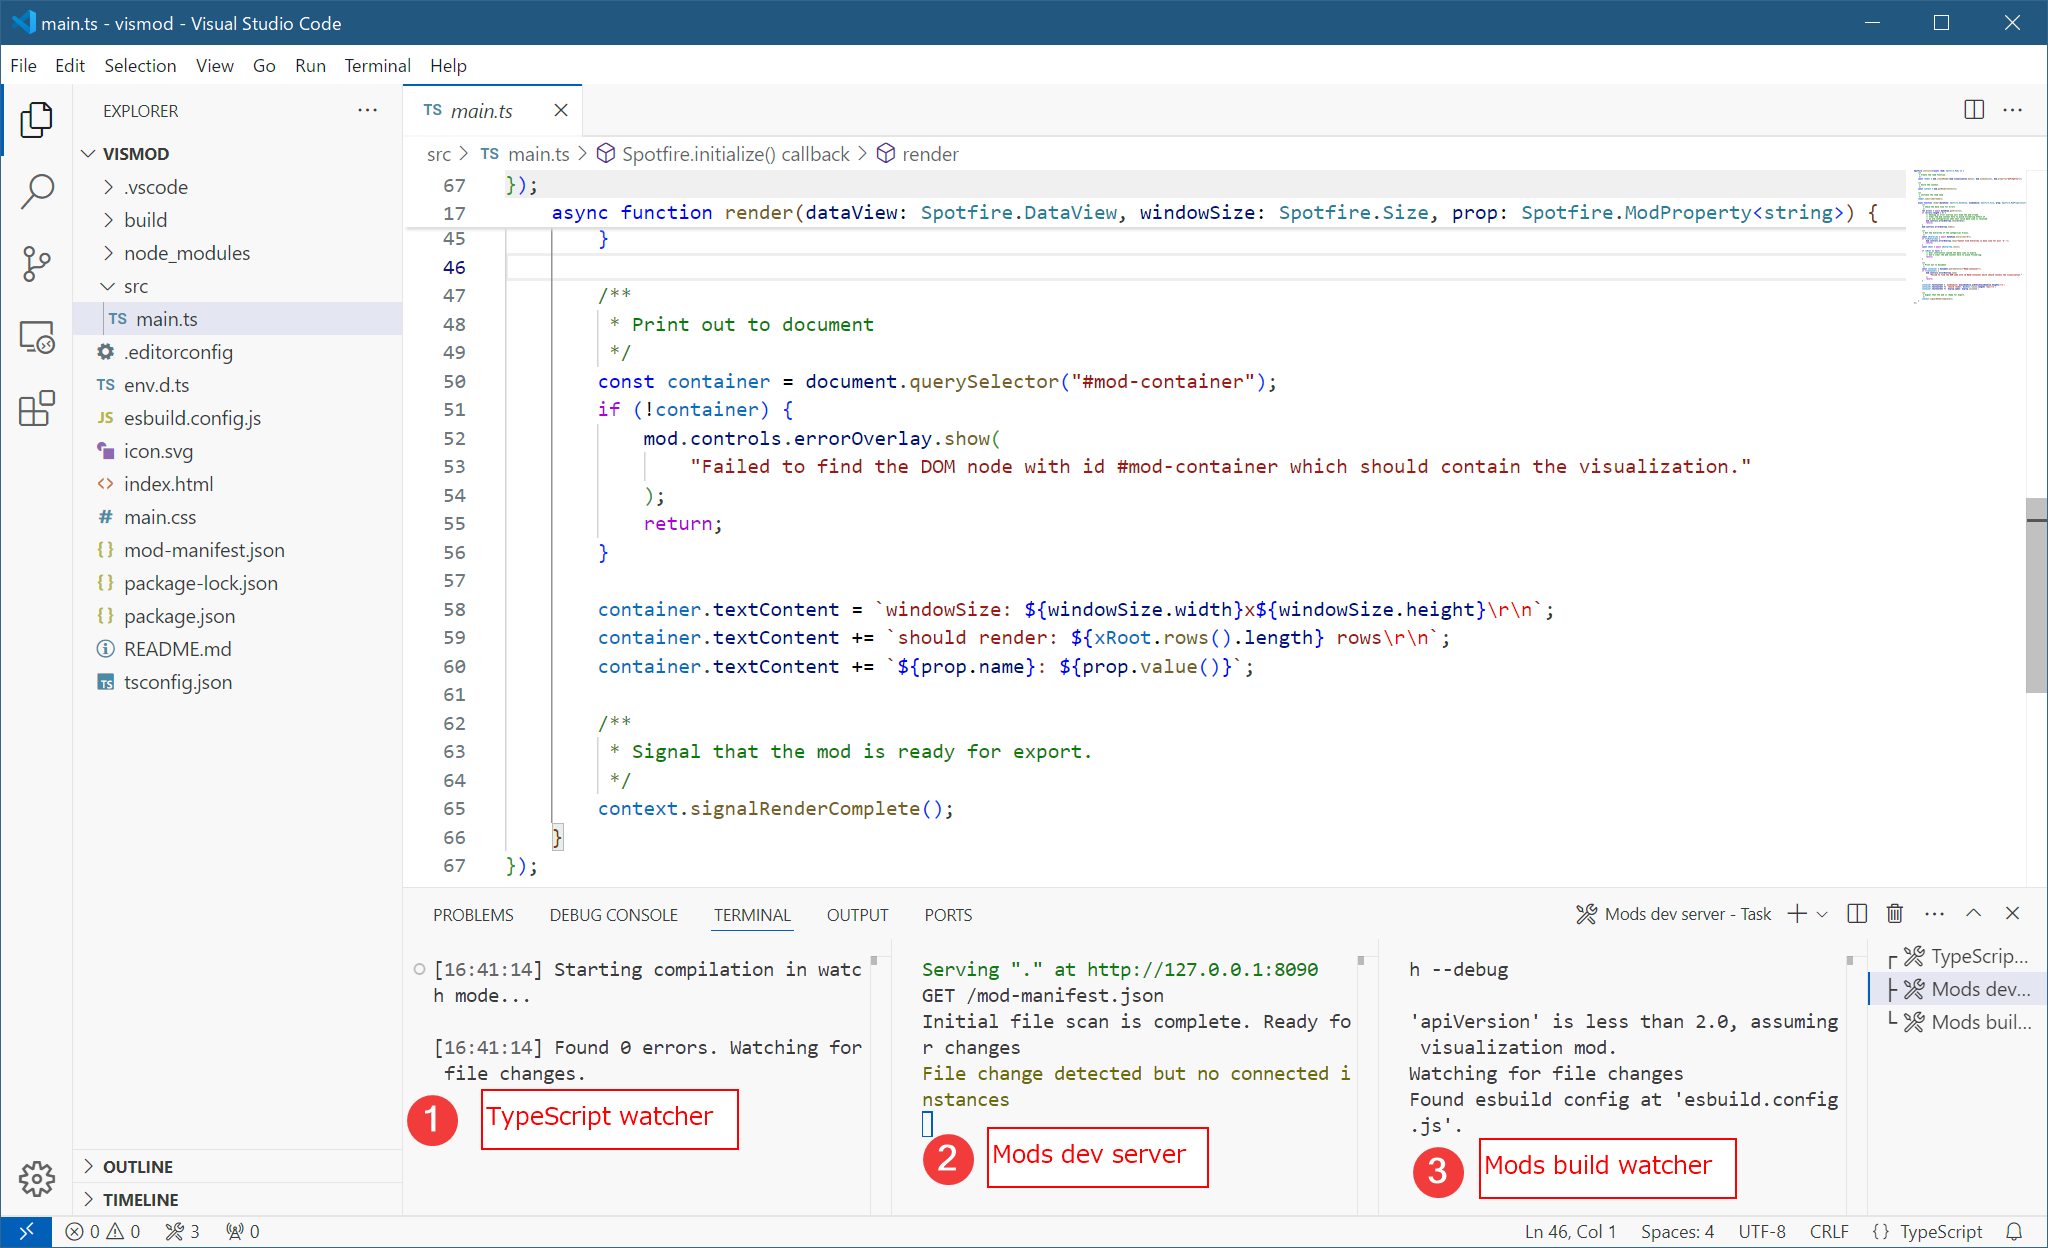Open the Source Control view icon
The height and width of the screenshot is (1248, 2048).
(36, 264)
